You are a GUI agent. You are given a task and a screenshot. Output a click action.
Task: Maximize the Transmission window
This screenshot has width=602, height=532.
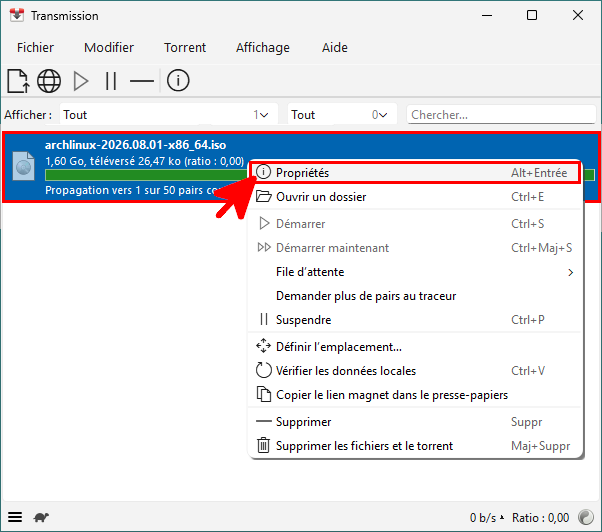tap(532, 15)
